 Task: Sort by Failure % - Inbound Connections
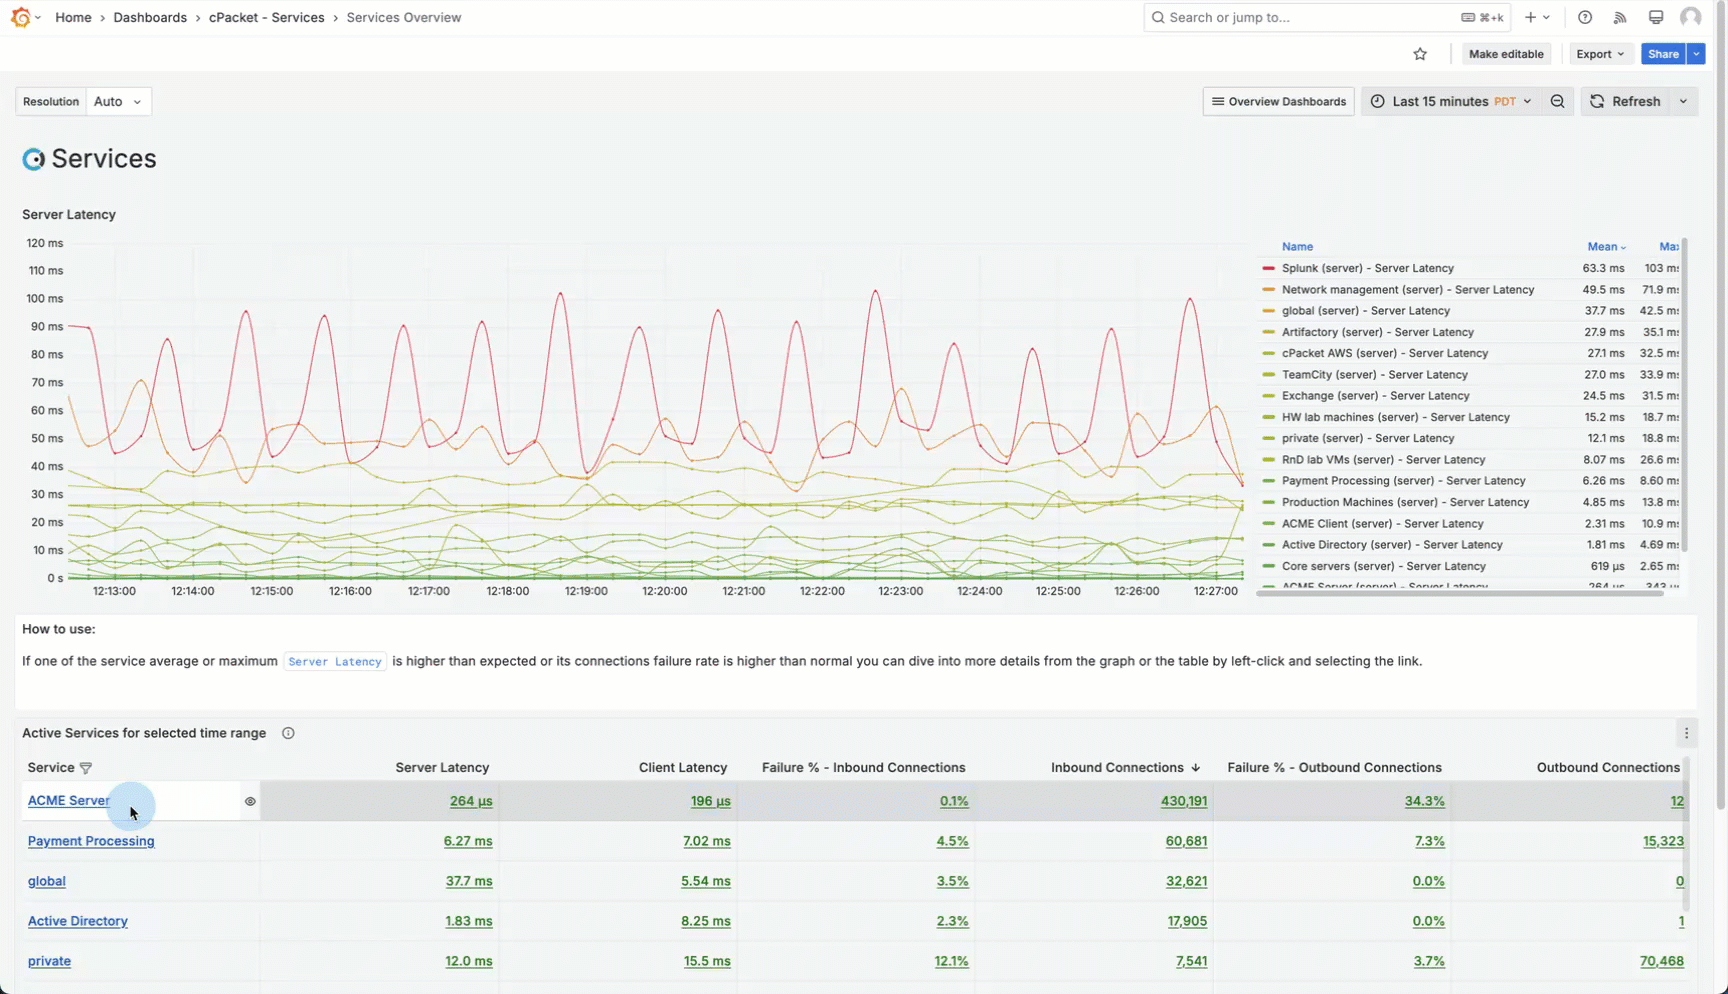click(864, 768)
